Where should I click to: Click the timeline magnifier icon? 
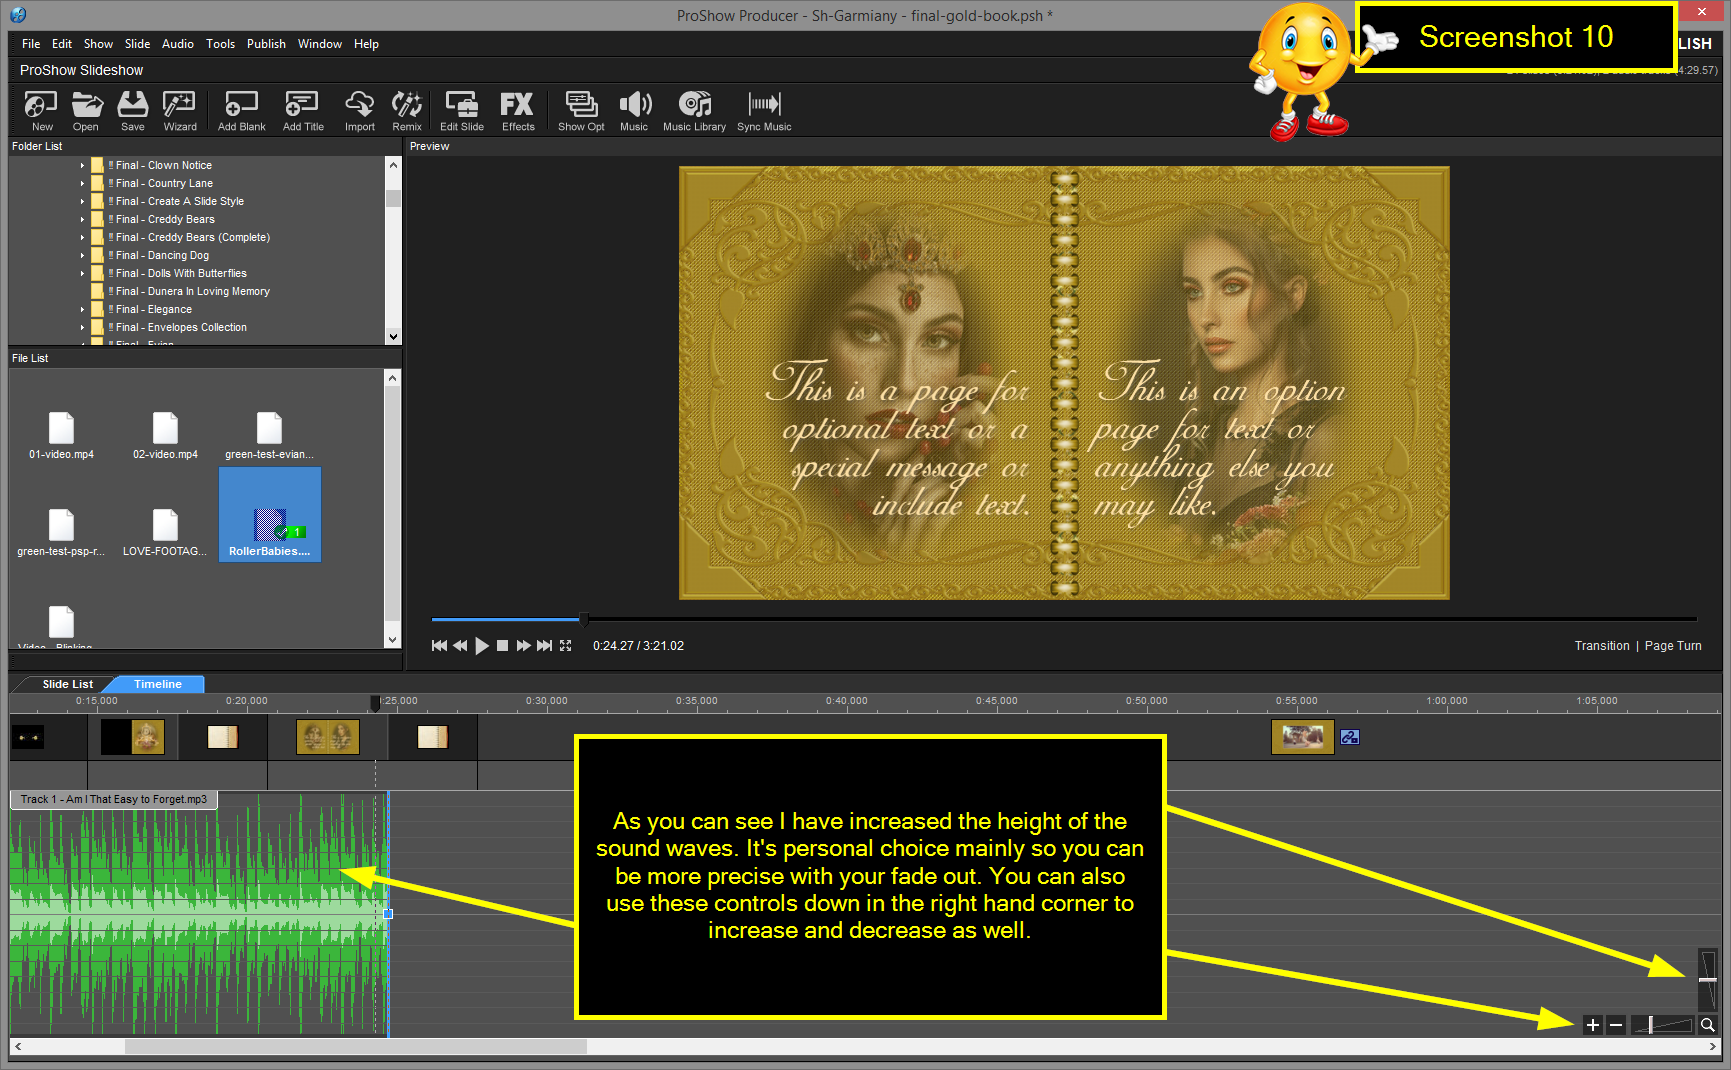click(1708, 1025)
